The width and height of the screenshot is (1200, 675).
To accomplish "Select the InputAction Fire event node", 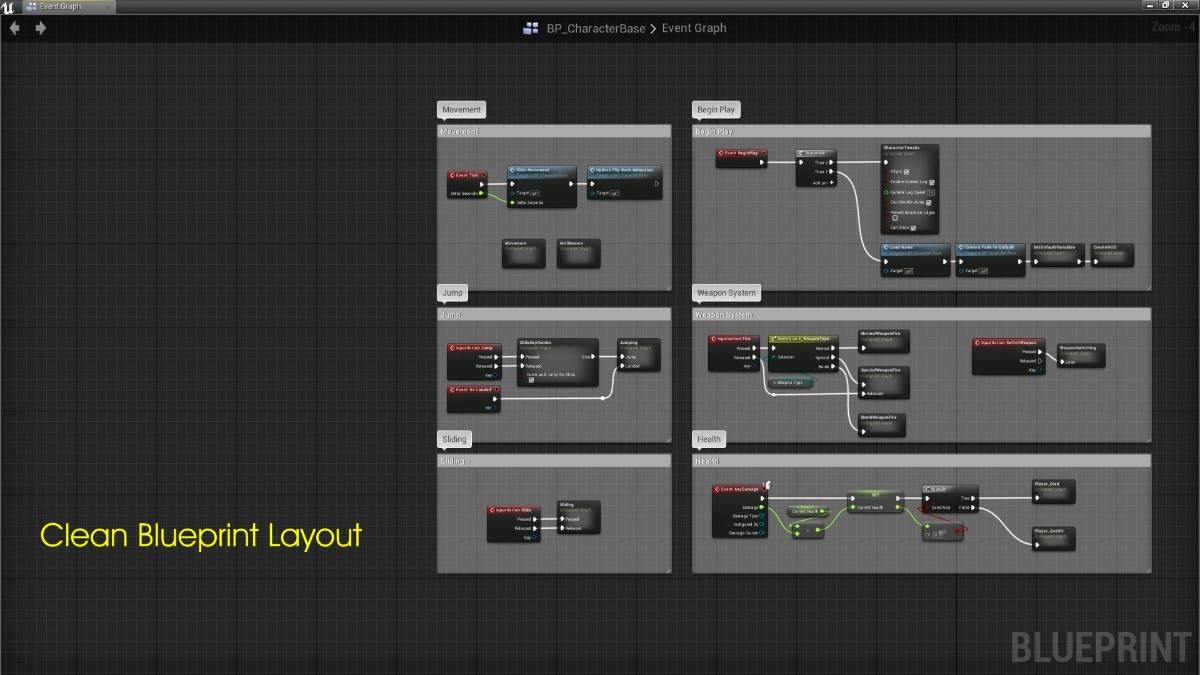I will pos(736,353).
